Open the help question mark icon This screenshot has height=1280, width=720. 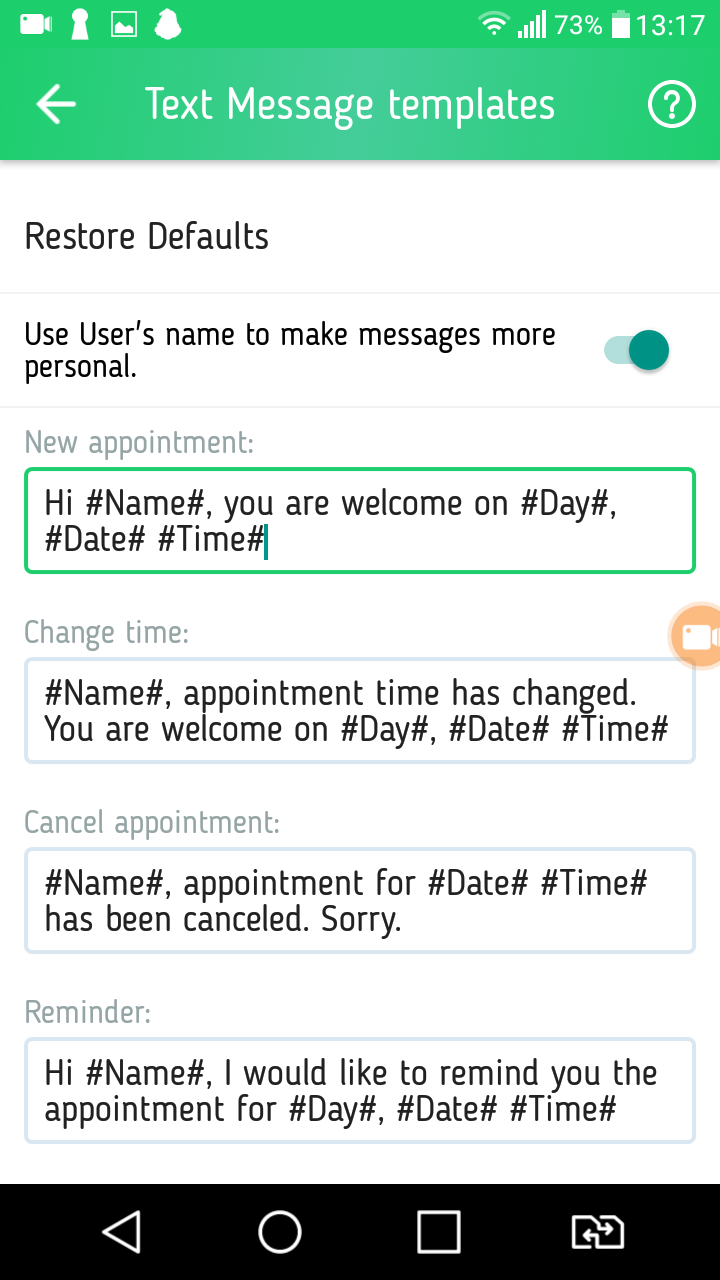[x=671, y=104]
